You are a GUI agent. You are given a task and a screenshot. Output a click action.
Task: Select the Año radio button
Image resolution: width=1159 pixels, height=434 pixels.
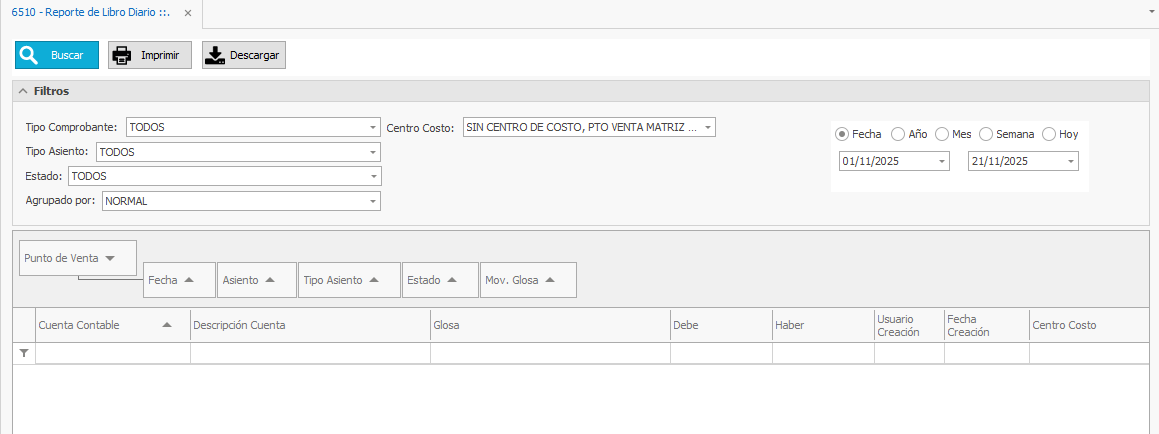coord(898,134)
